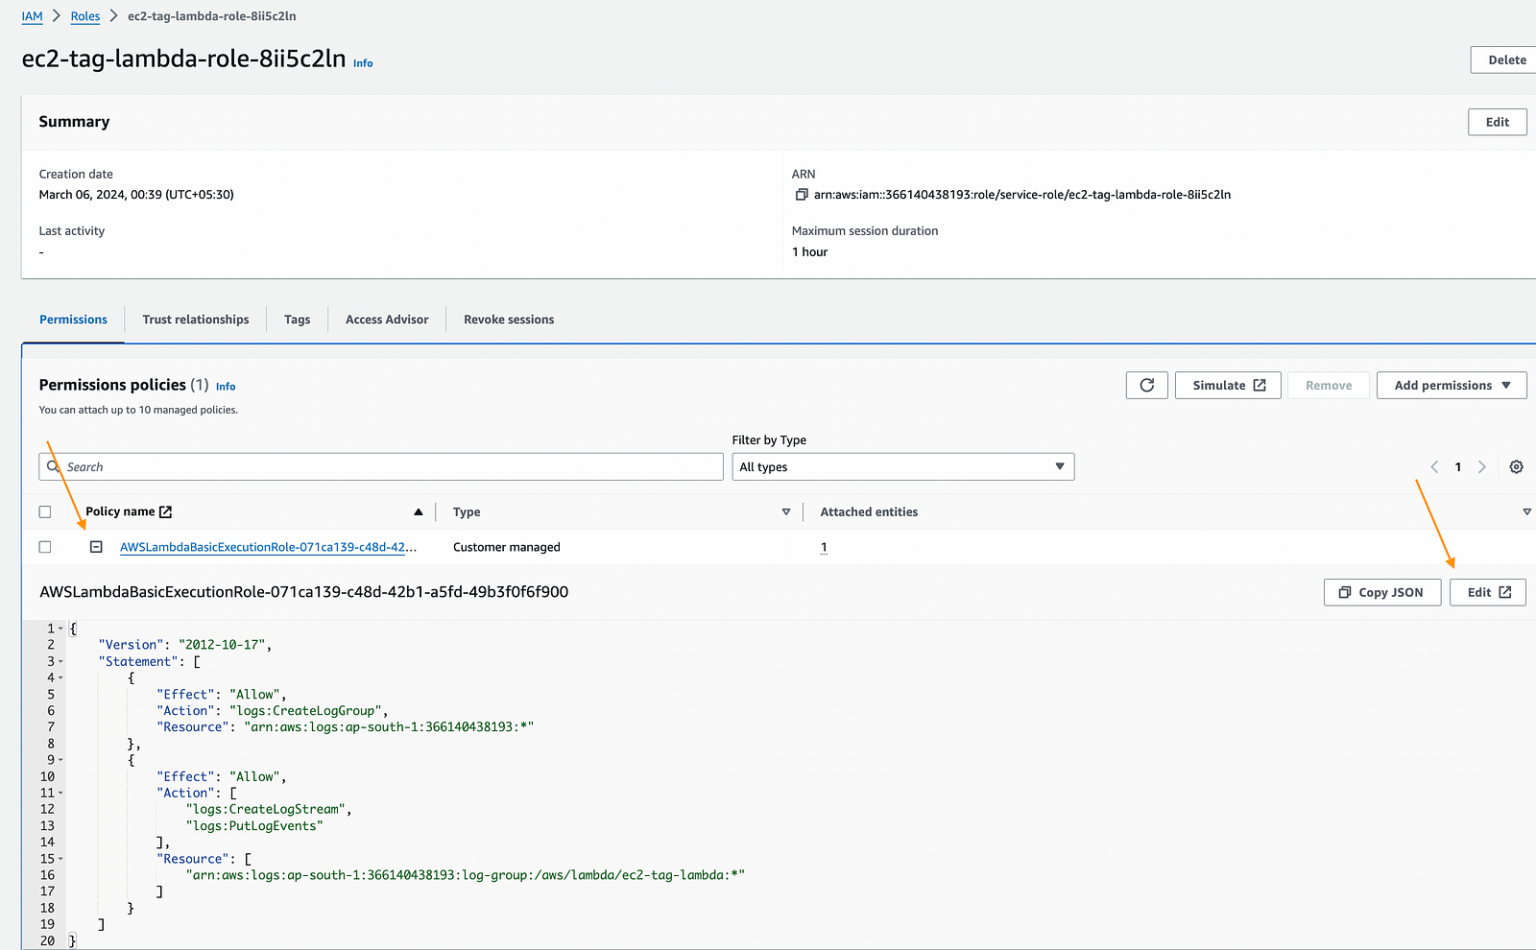
Task: Click the Delete role button
Action: tap(1506, 60)
